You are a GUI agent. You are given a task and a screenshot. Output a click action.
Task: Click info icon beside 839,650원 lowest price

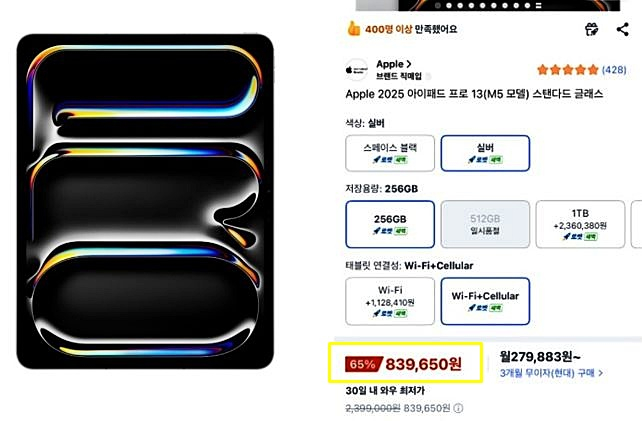pyautogui.click(x=458, y=408)
